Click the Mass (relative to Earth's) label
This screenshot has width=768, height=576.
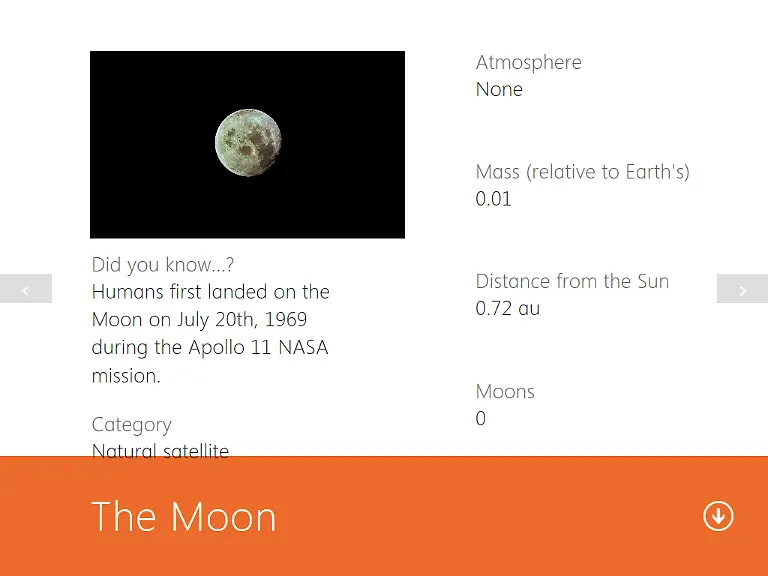pyautogui.click(x=582, y=172)
